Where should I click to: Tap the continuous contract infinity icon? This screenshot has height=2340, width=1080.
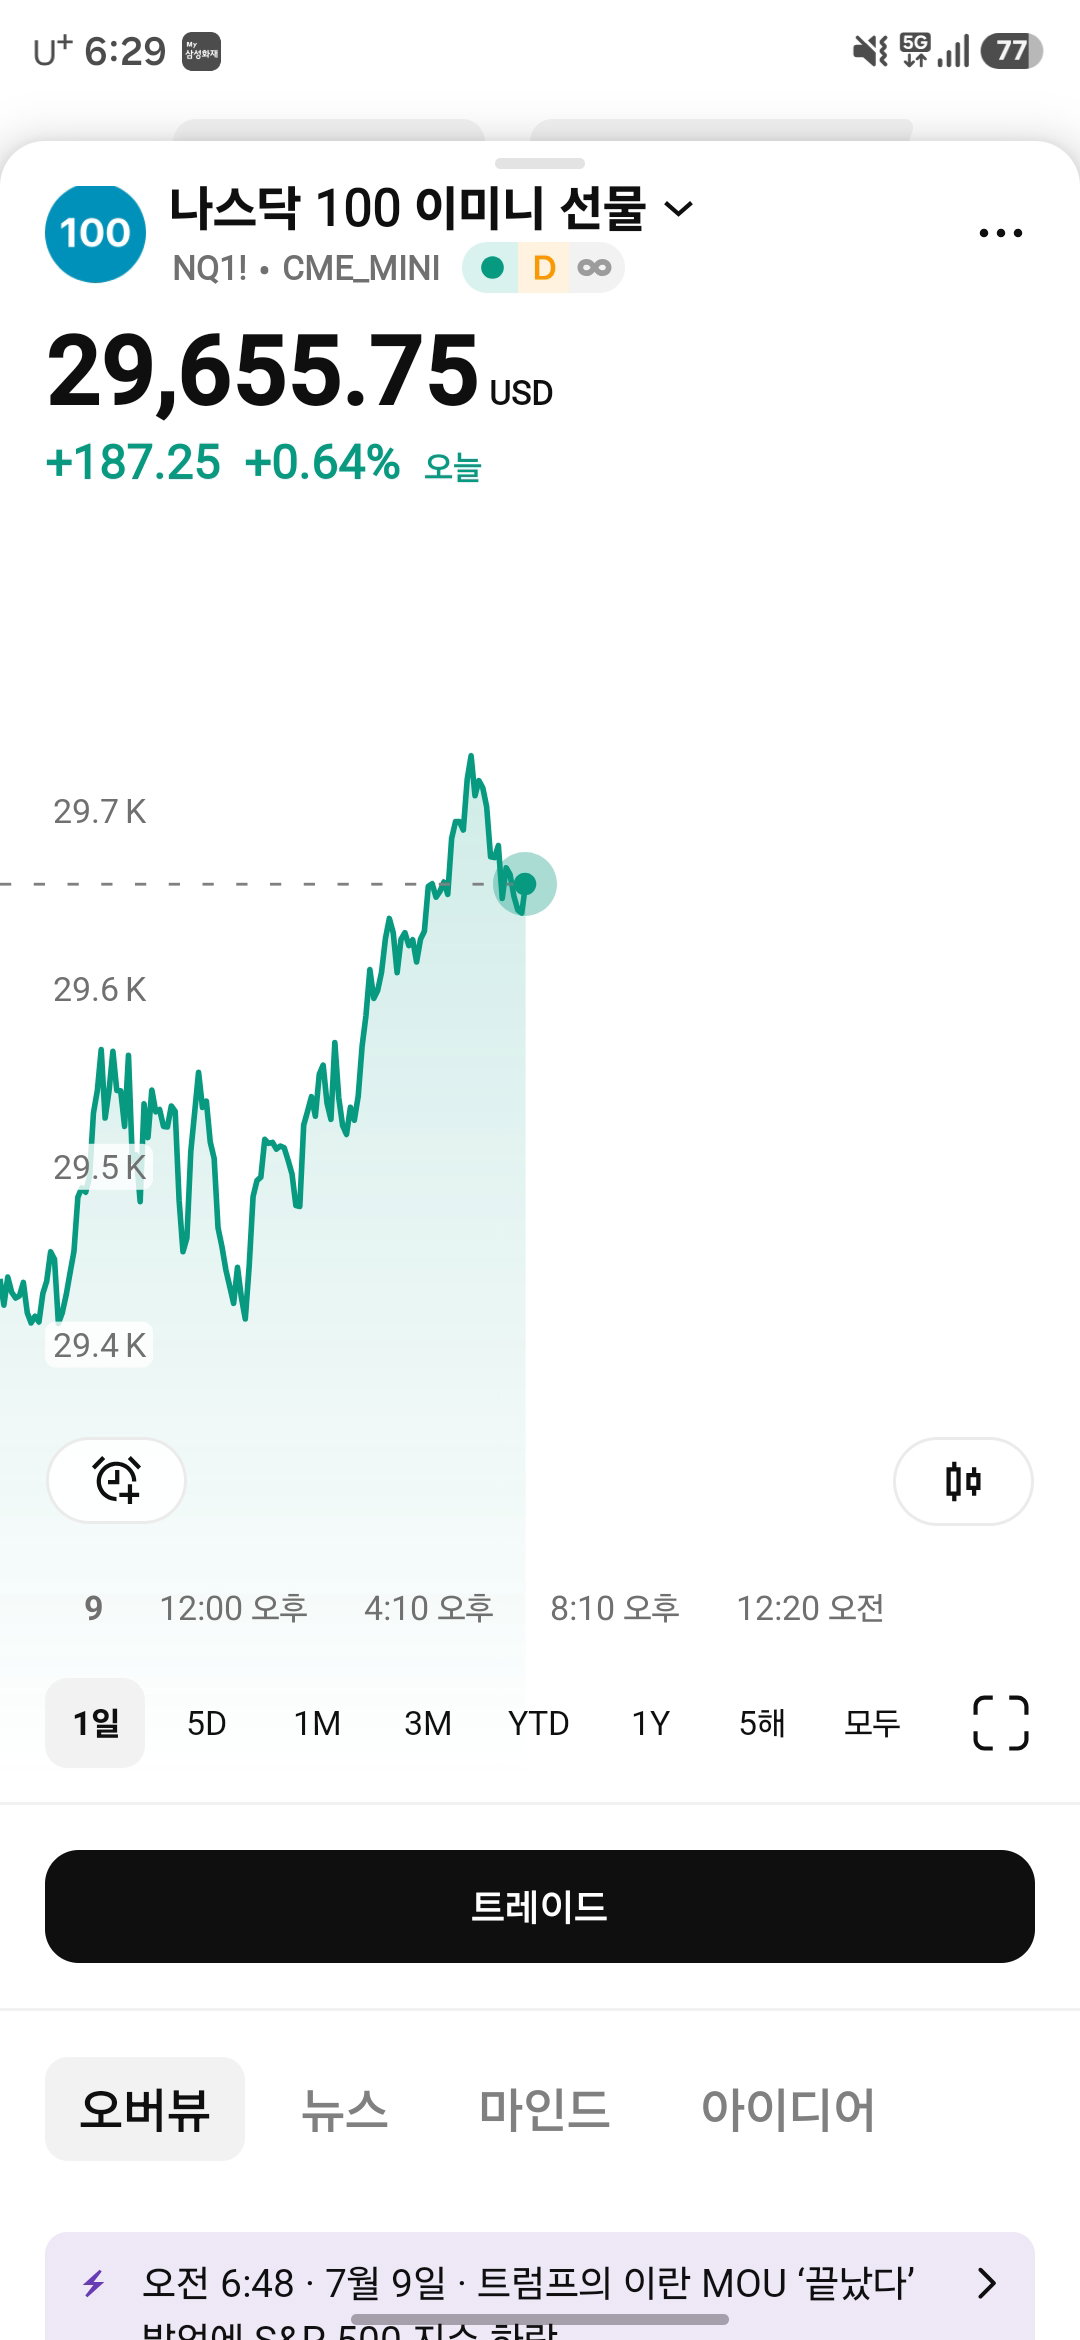594,268
